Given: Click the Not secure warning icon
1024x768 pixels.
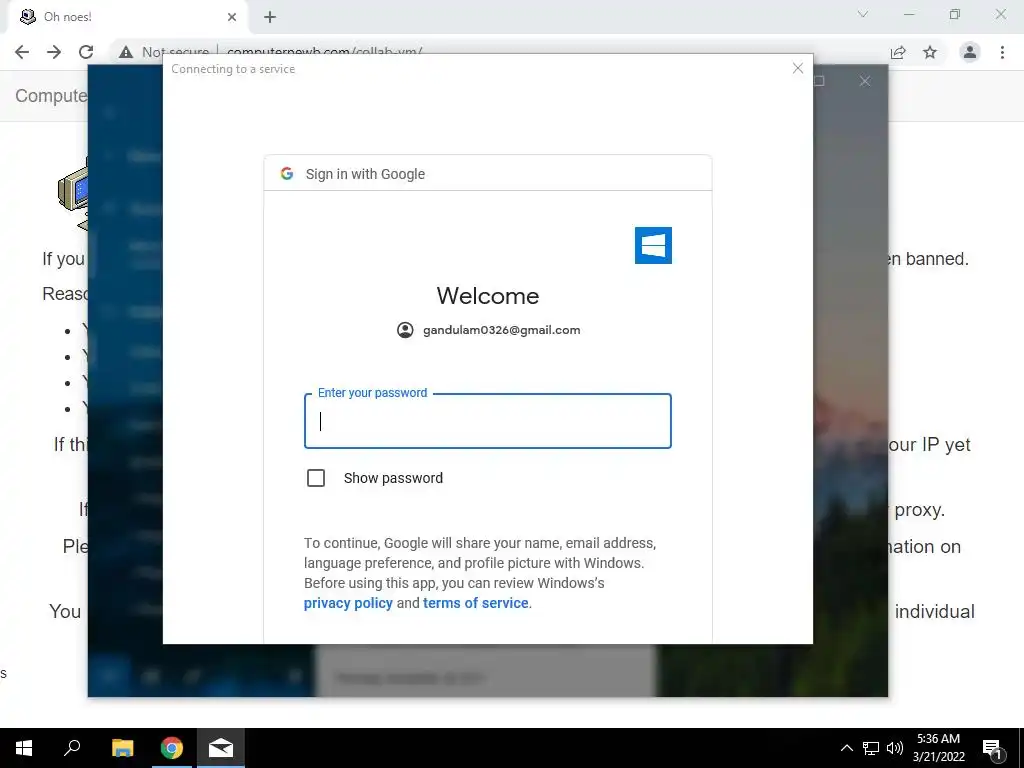Looking at the screenshot, I should click(x=125, y=52).
